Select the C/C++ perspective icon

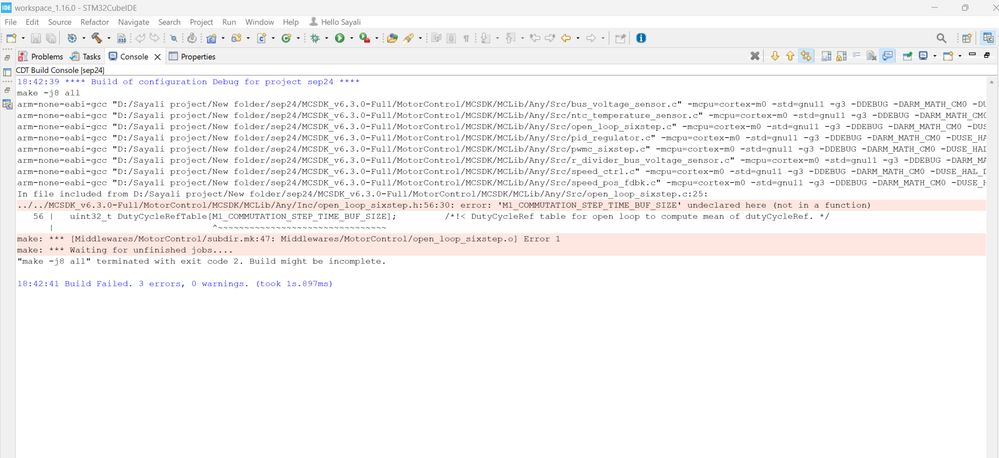pyautogui.click(x=988, y=38)
